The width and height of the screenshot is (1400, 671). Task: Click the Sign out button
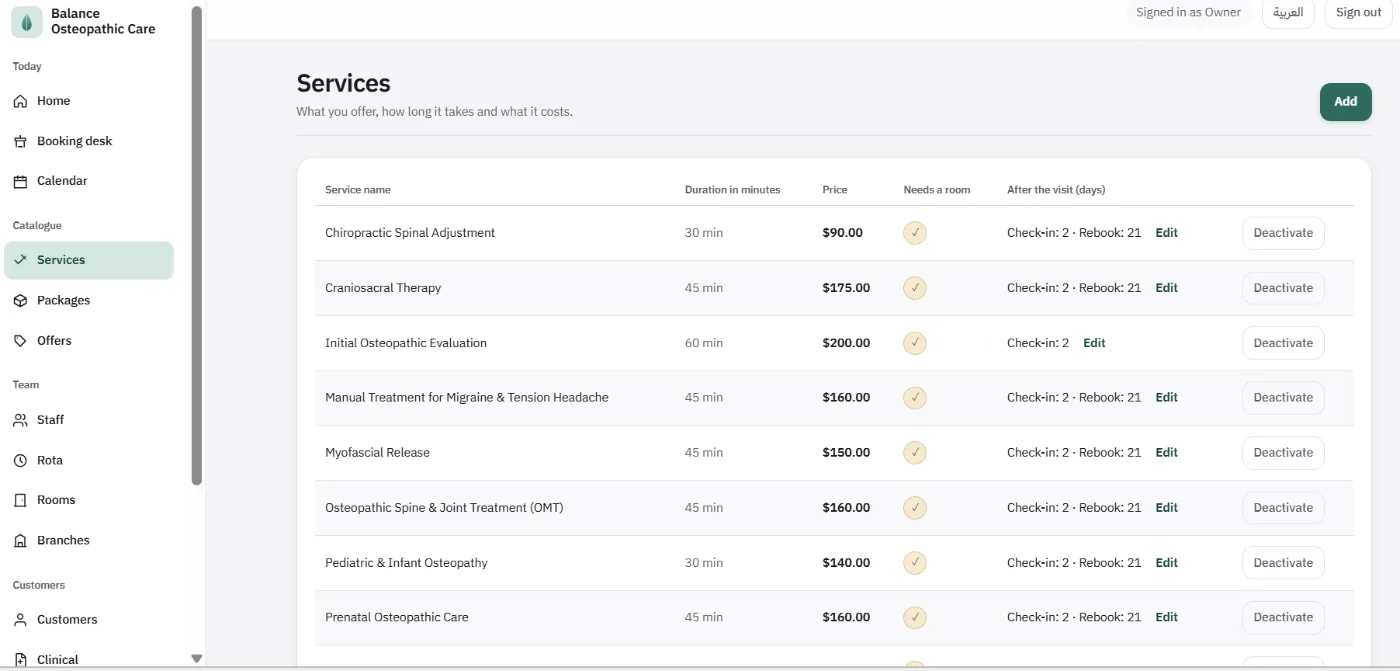coord(1358,13)
